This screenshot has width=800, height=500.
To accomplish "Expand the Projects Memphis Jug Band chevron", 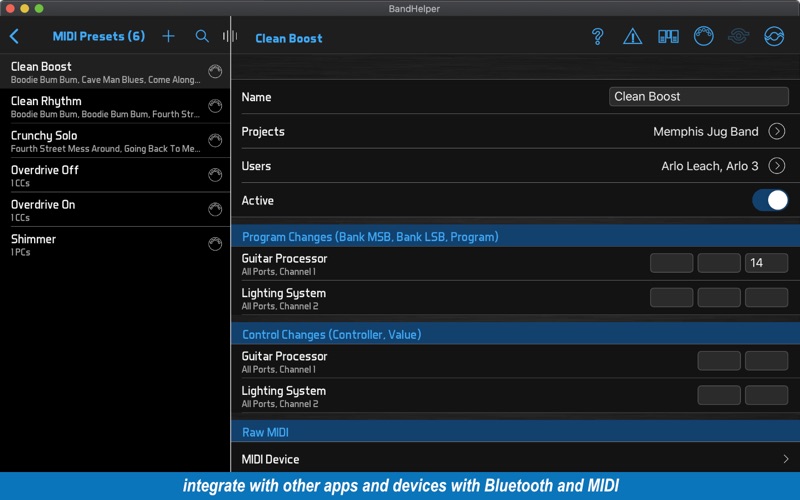I will [777, 132].
